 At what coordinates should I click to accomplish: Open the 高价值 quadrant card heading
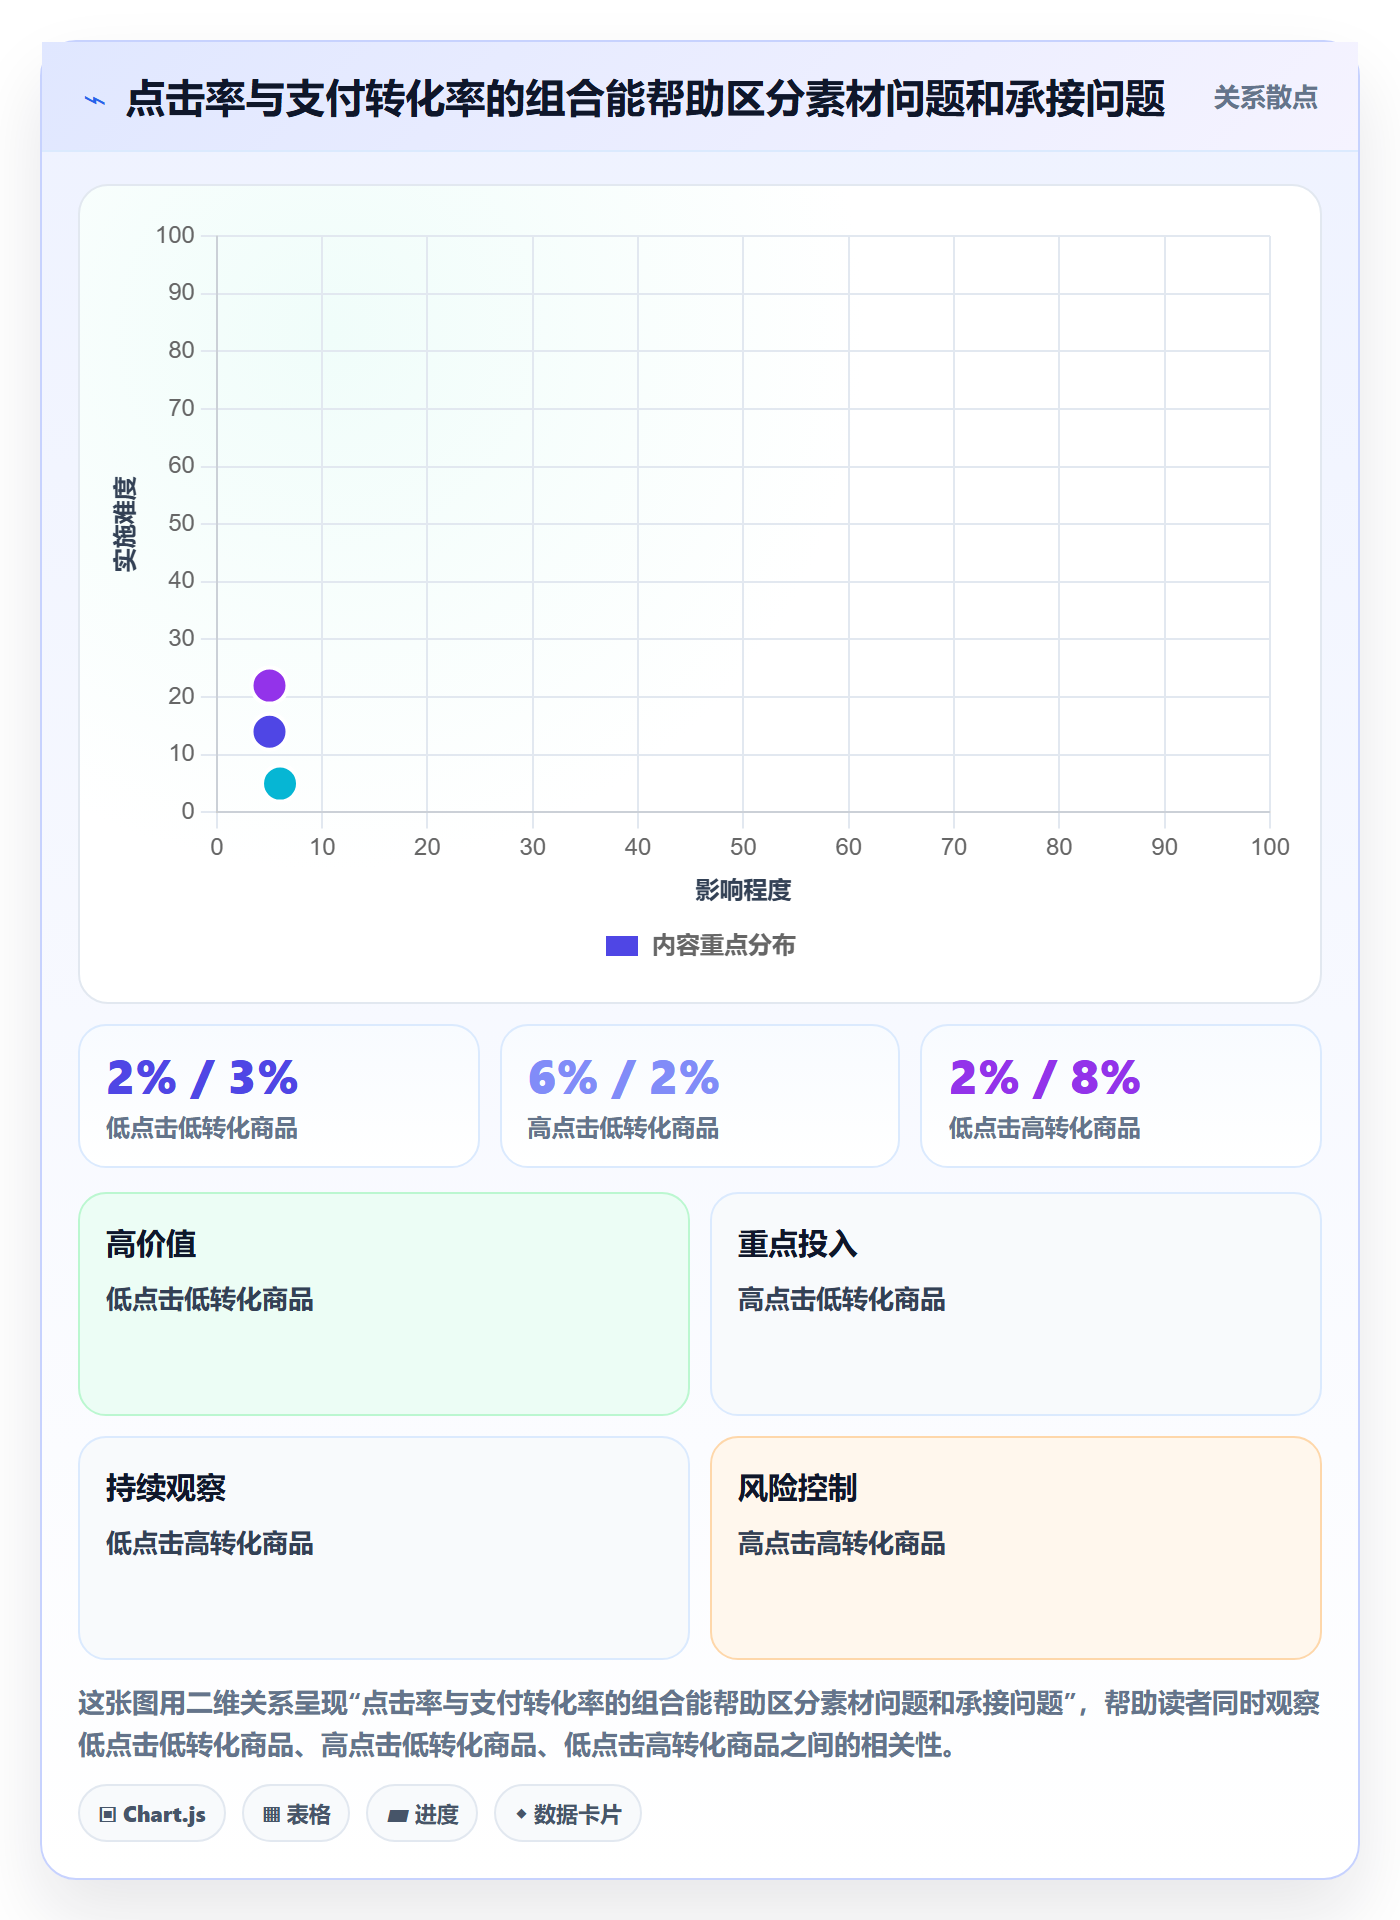(x=151, y=1244)
